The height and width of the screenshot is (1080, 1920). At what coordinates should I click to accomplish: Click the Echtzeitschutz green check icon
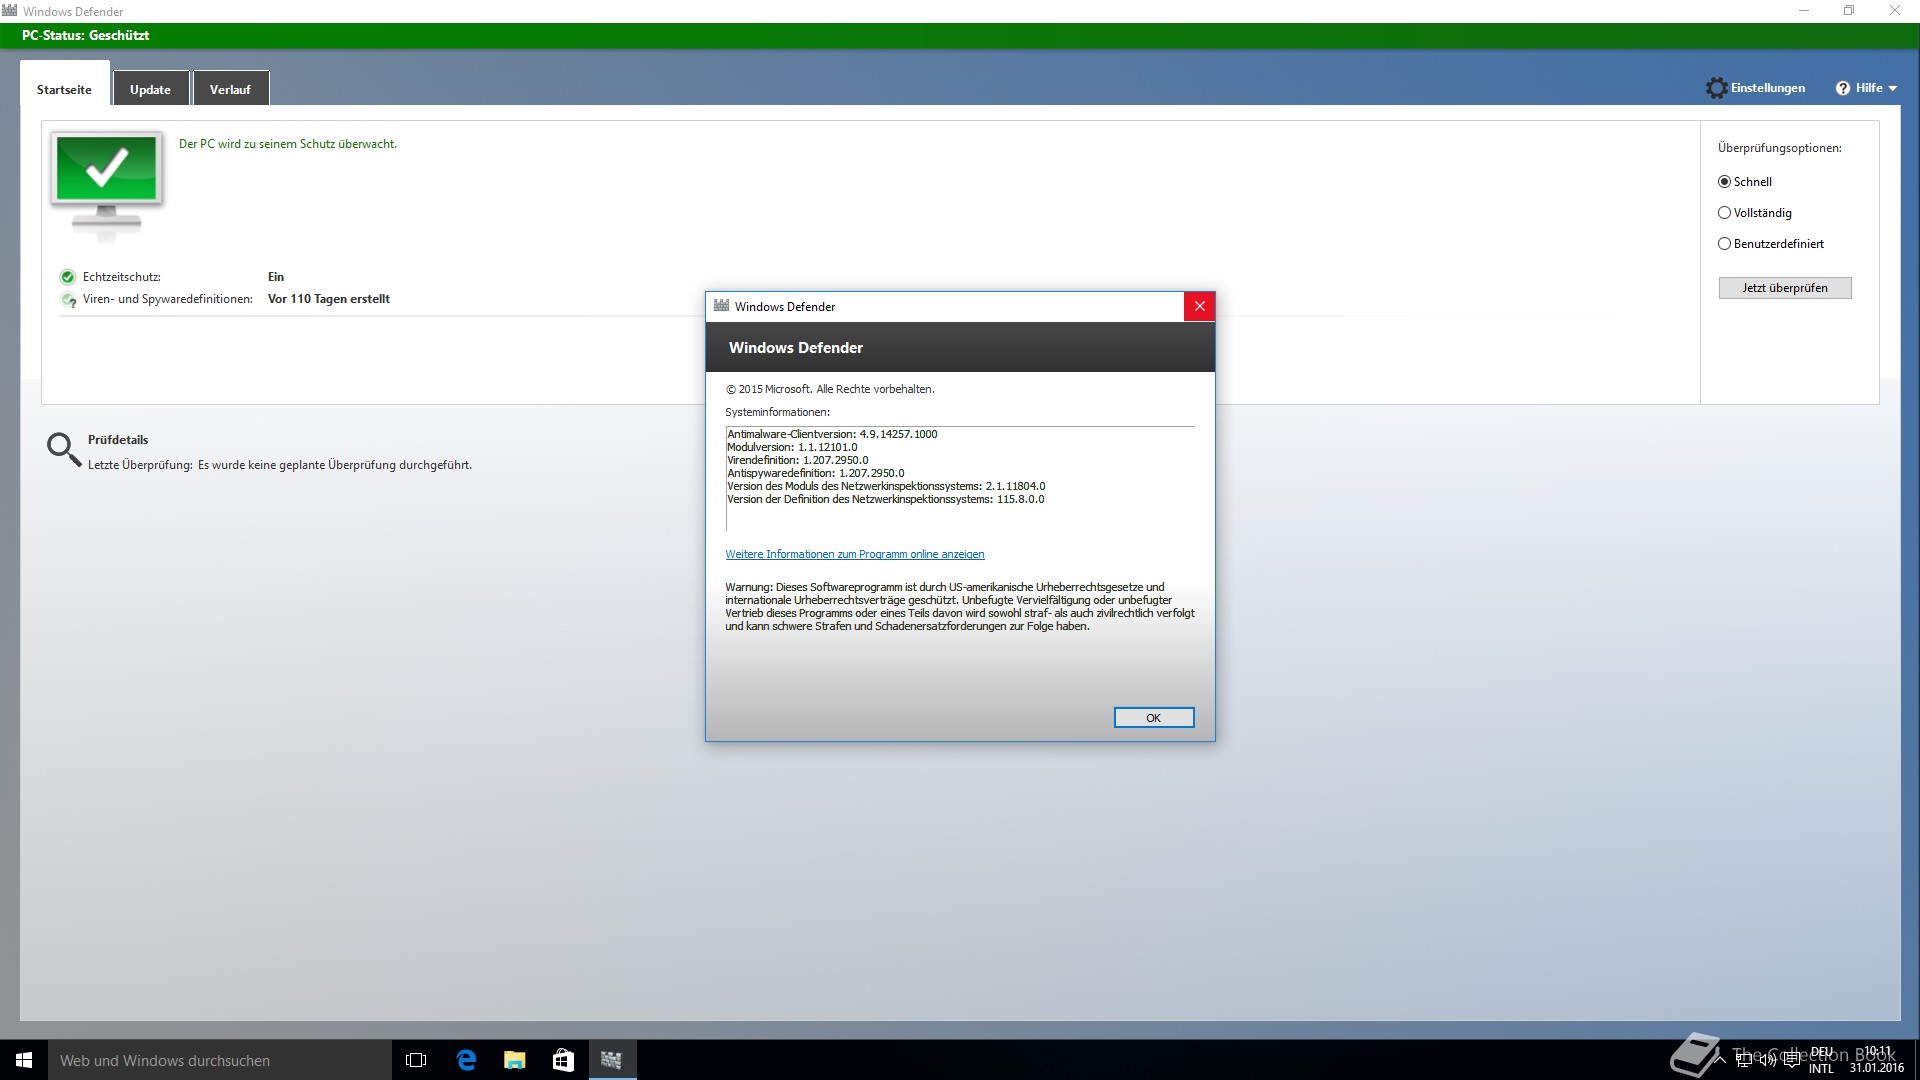tap(68, 277)
